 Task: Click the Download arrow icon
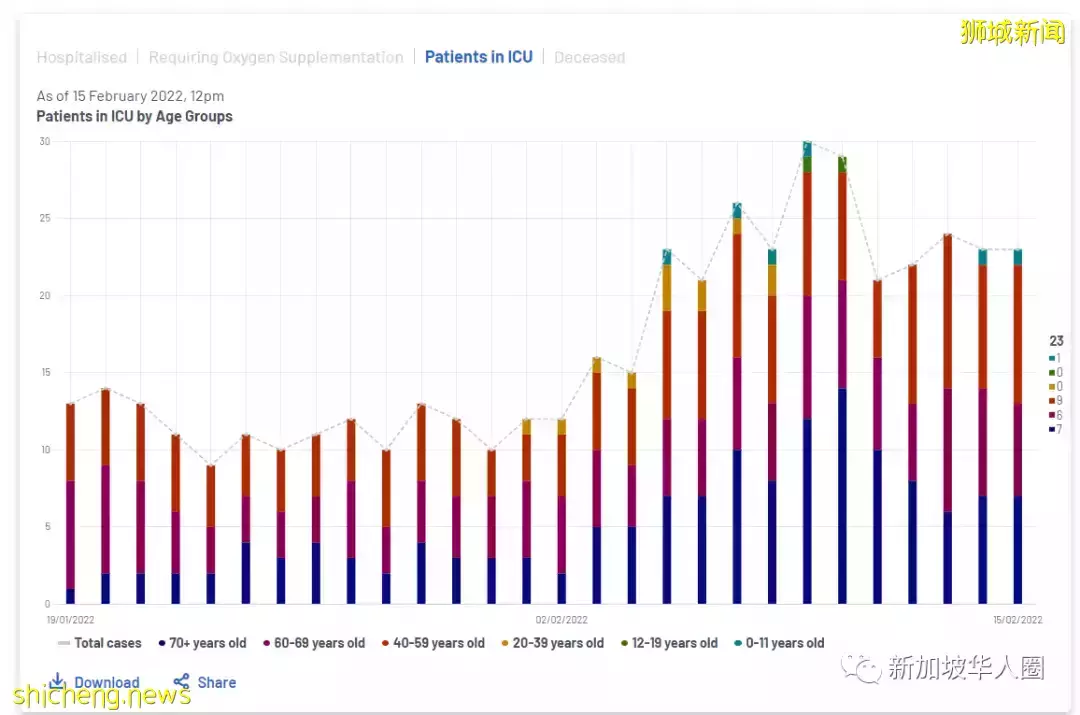click(58, 682)
